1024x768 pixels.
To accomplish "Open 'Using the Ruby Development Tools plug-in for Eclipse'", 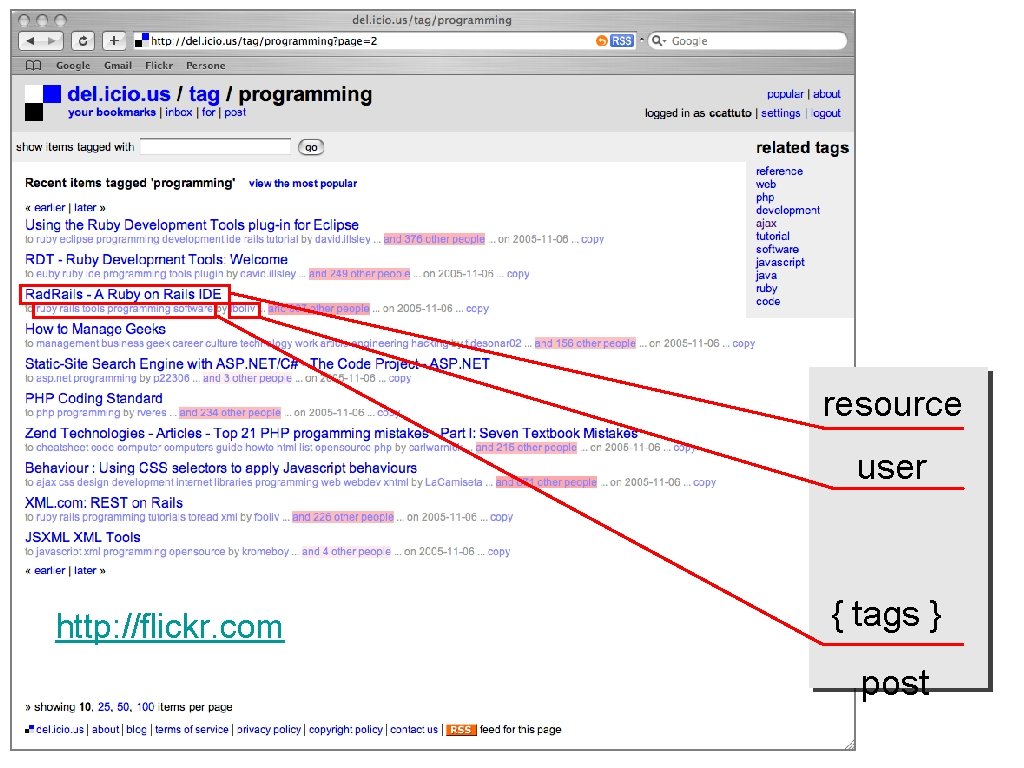I will (192, 225).
